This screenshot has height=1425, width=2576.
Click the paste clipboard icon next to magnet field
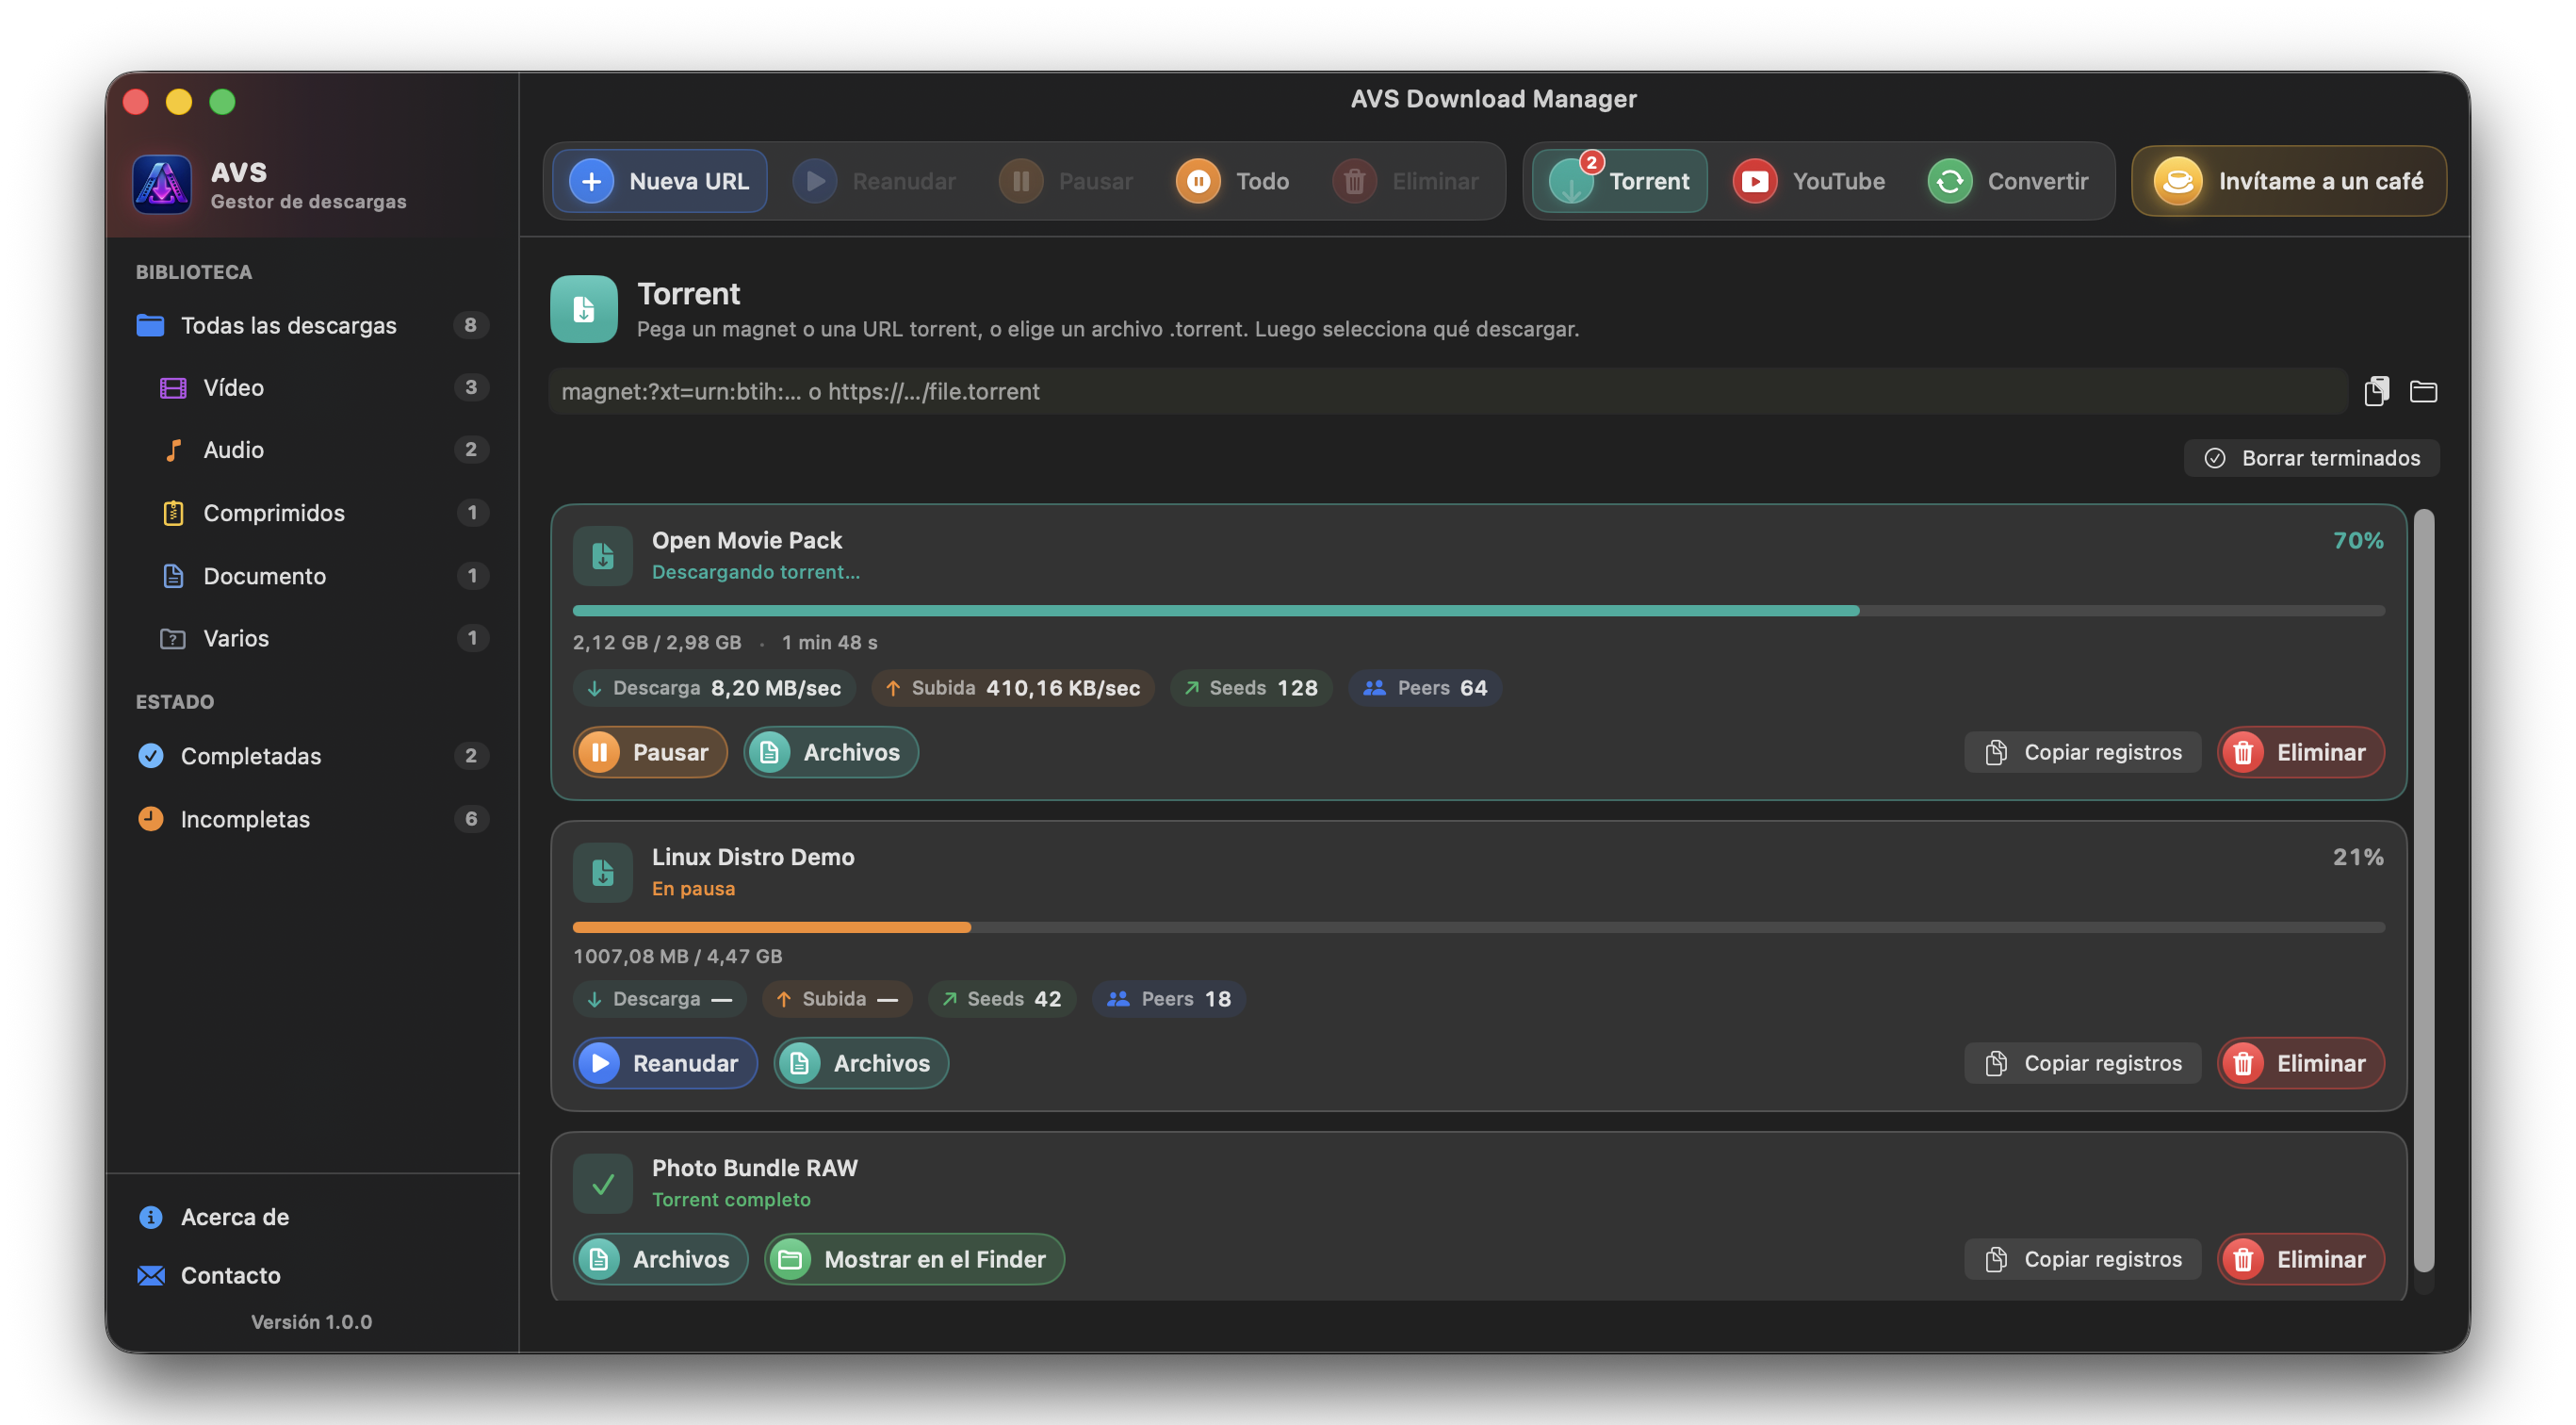[x=2376, y=391]
